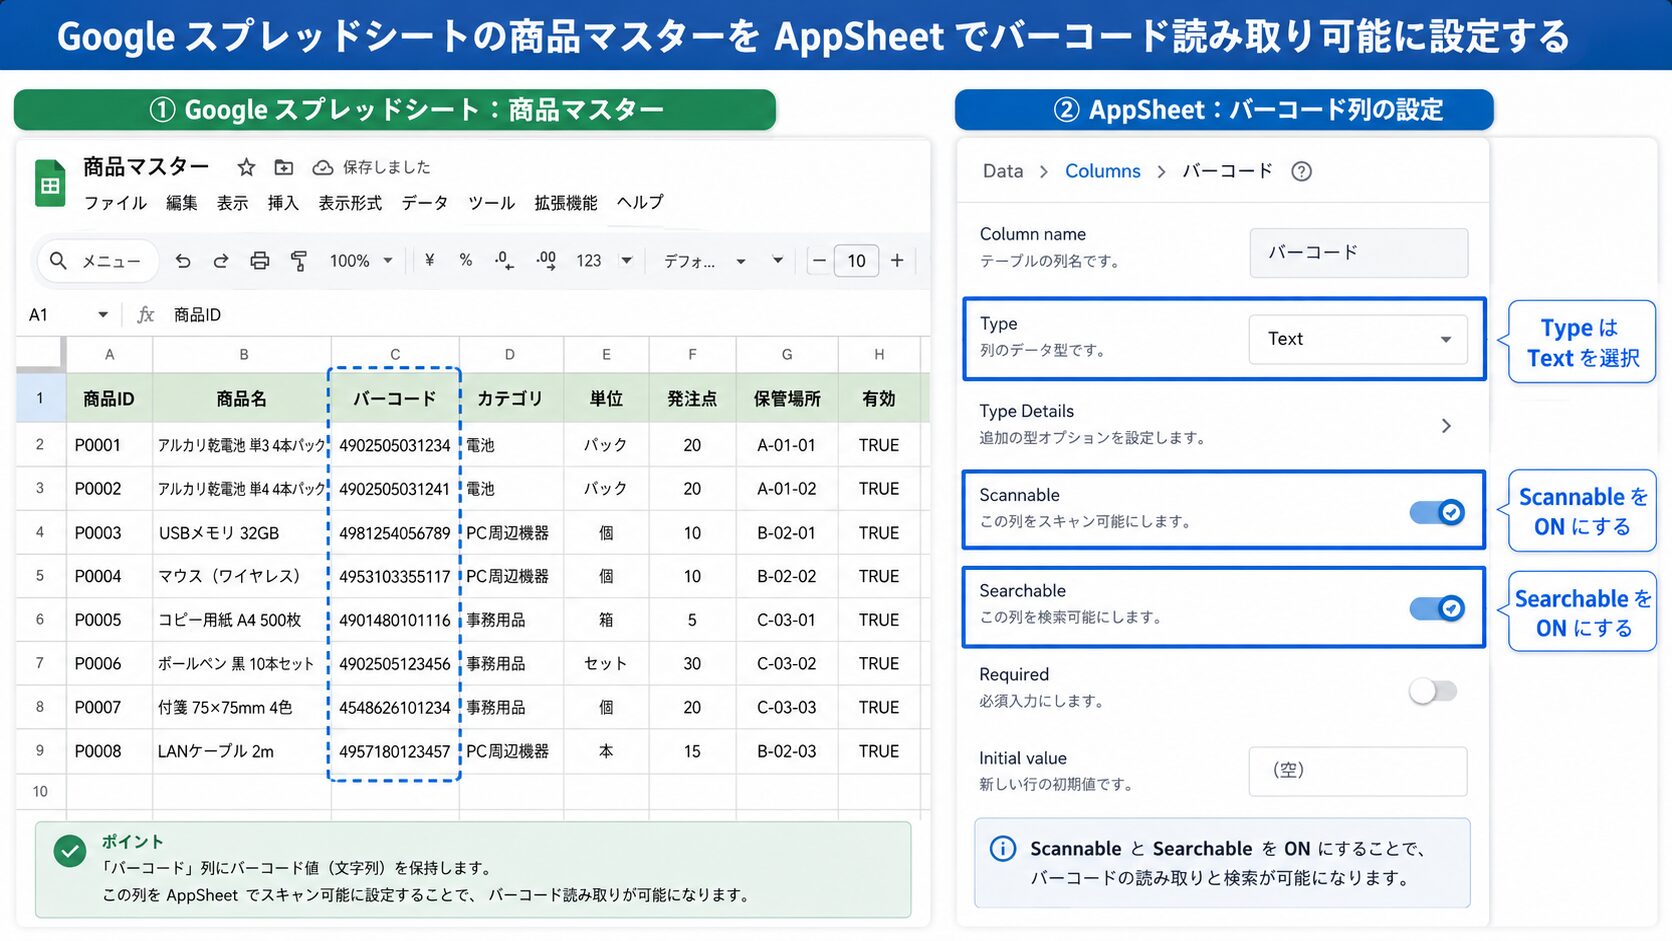The width and height of the screenshot is (1672, 941).
Task: Click the undo arrow in the toolbar
Action: [x=183, y=261]
